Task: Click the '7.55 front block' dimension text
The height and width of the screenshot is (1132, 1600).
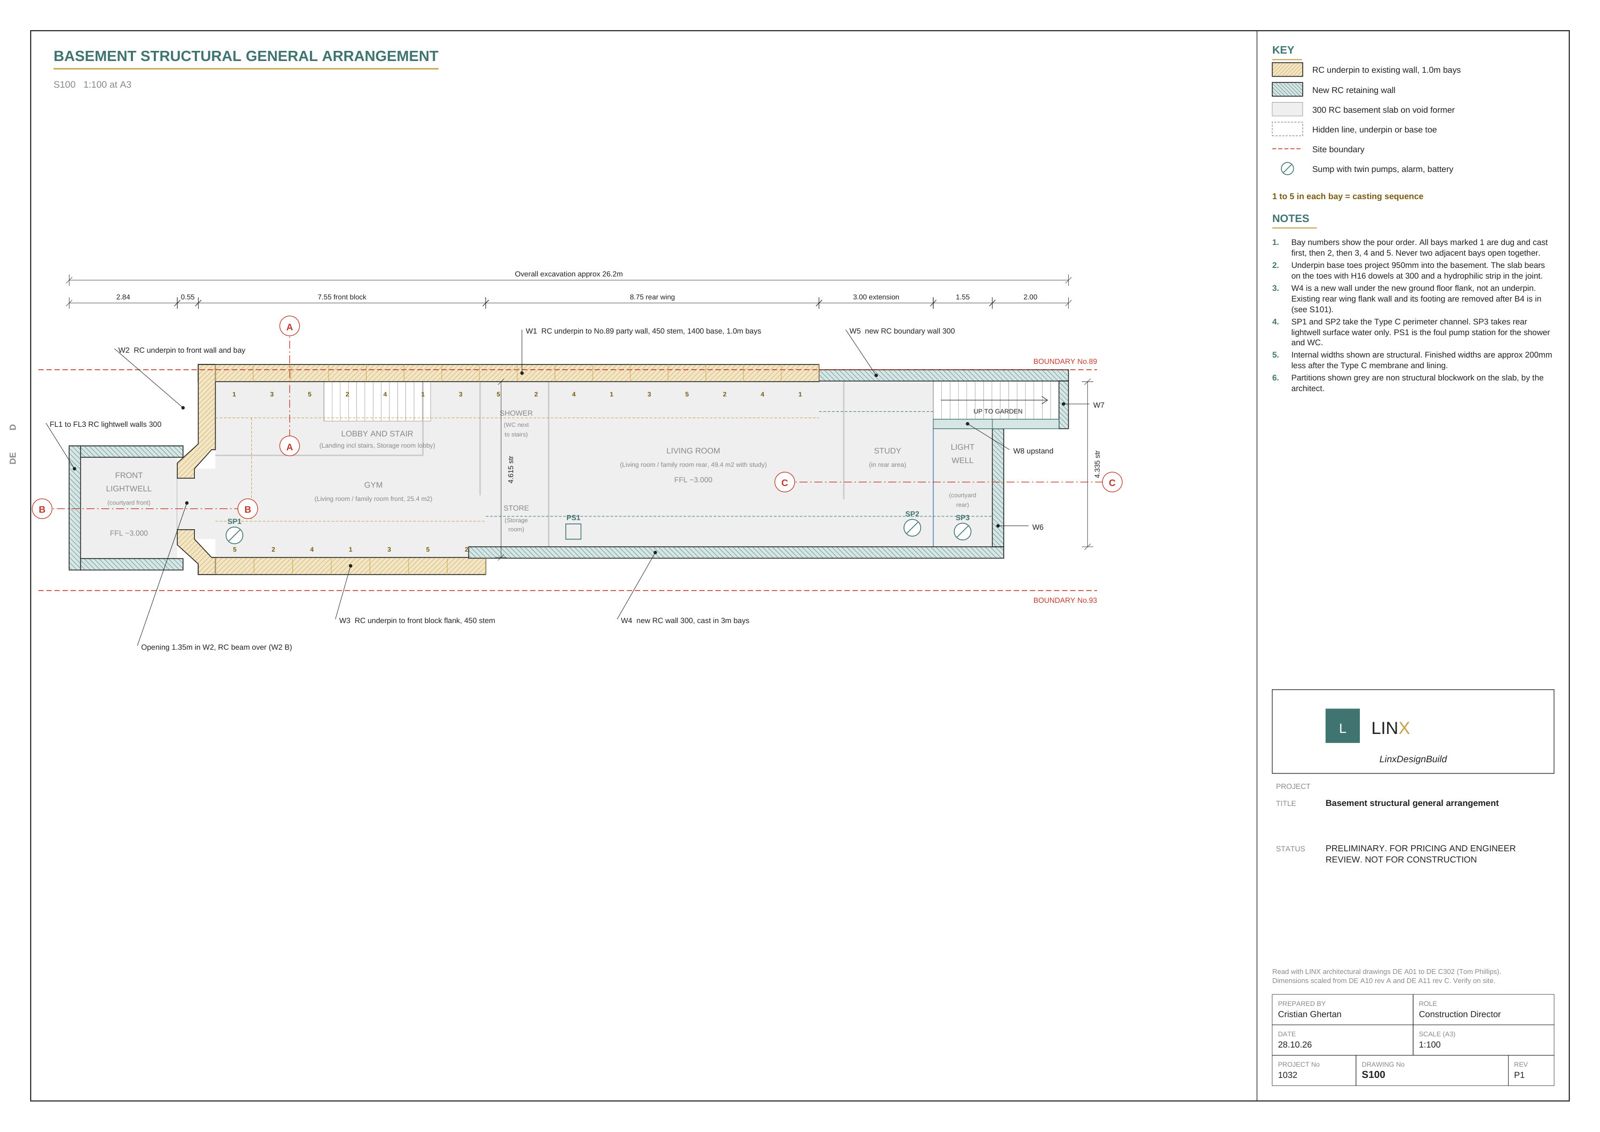Action: coord(342,297)
